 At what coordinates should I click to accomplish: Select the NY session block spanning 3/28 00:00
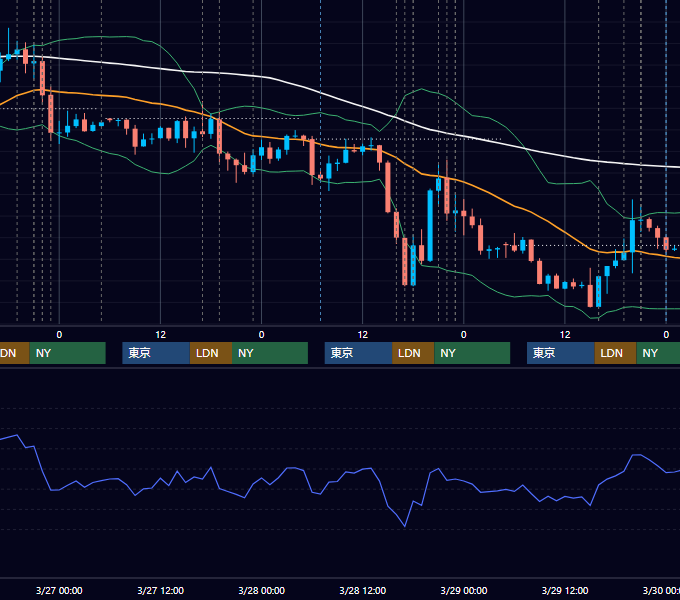click(x=270, y=353)
